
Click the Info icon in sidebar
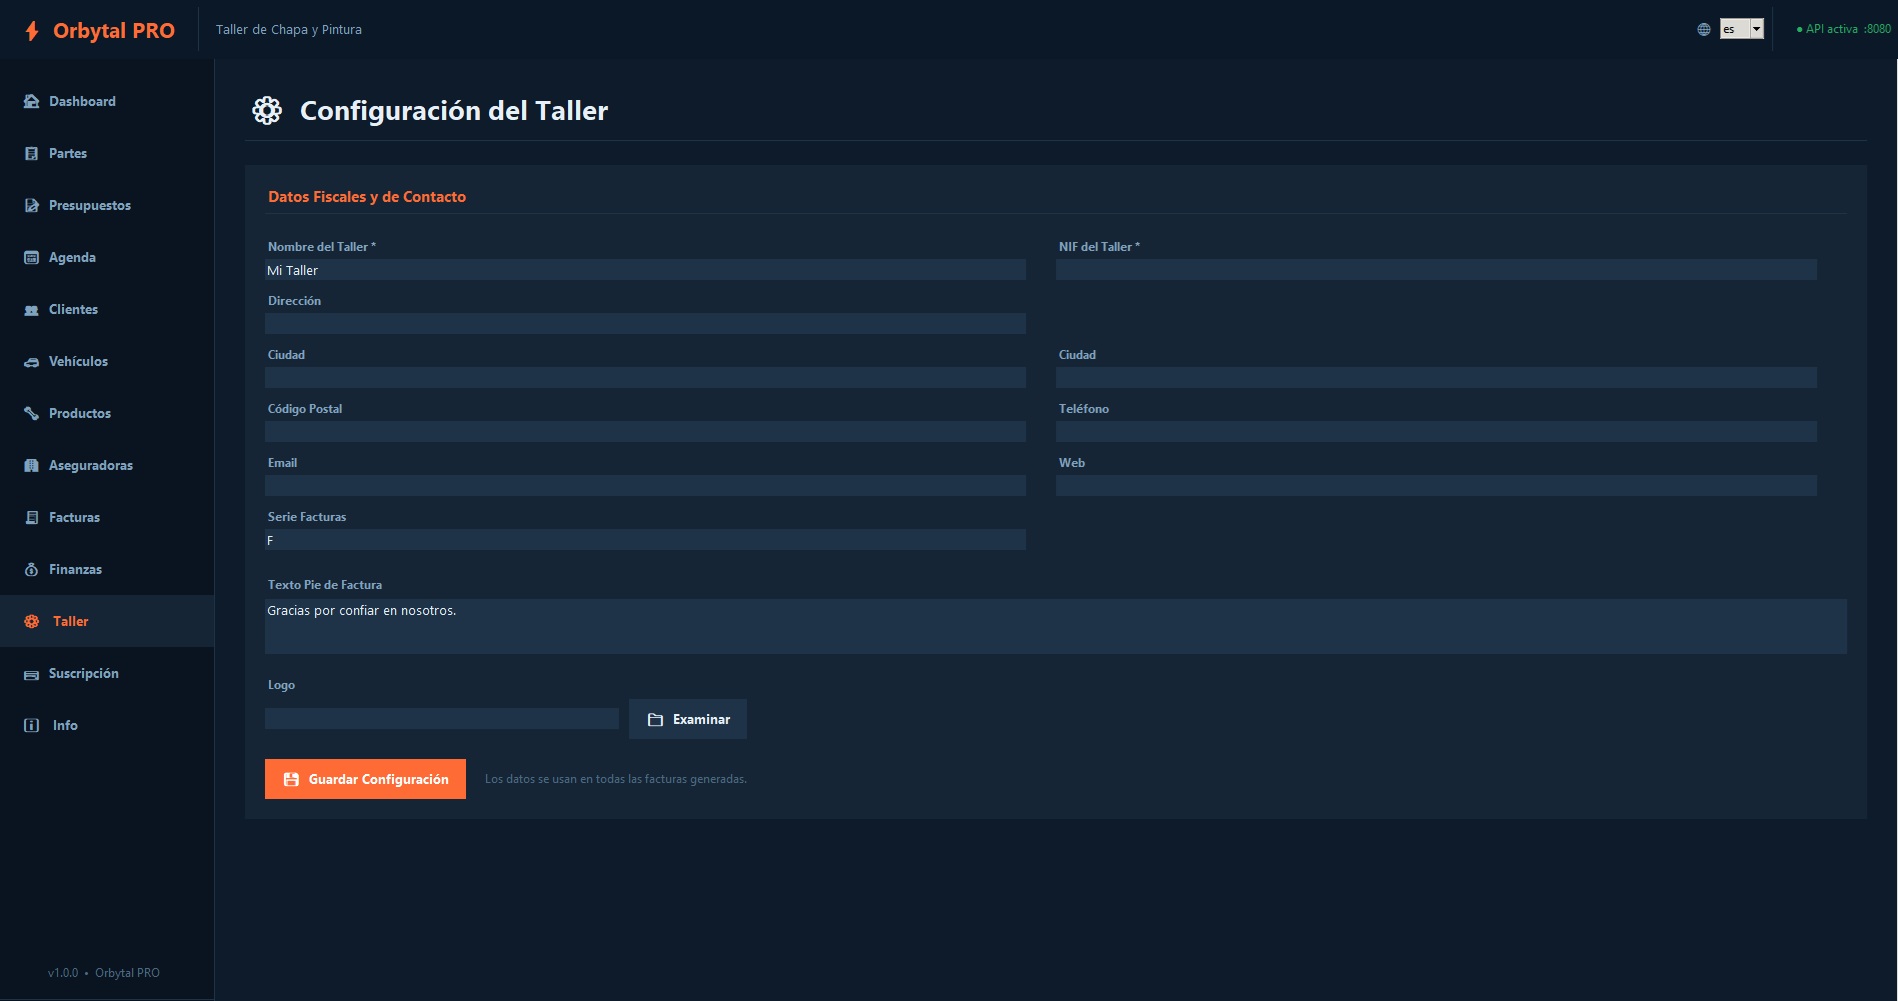point(31,726)
